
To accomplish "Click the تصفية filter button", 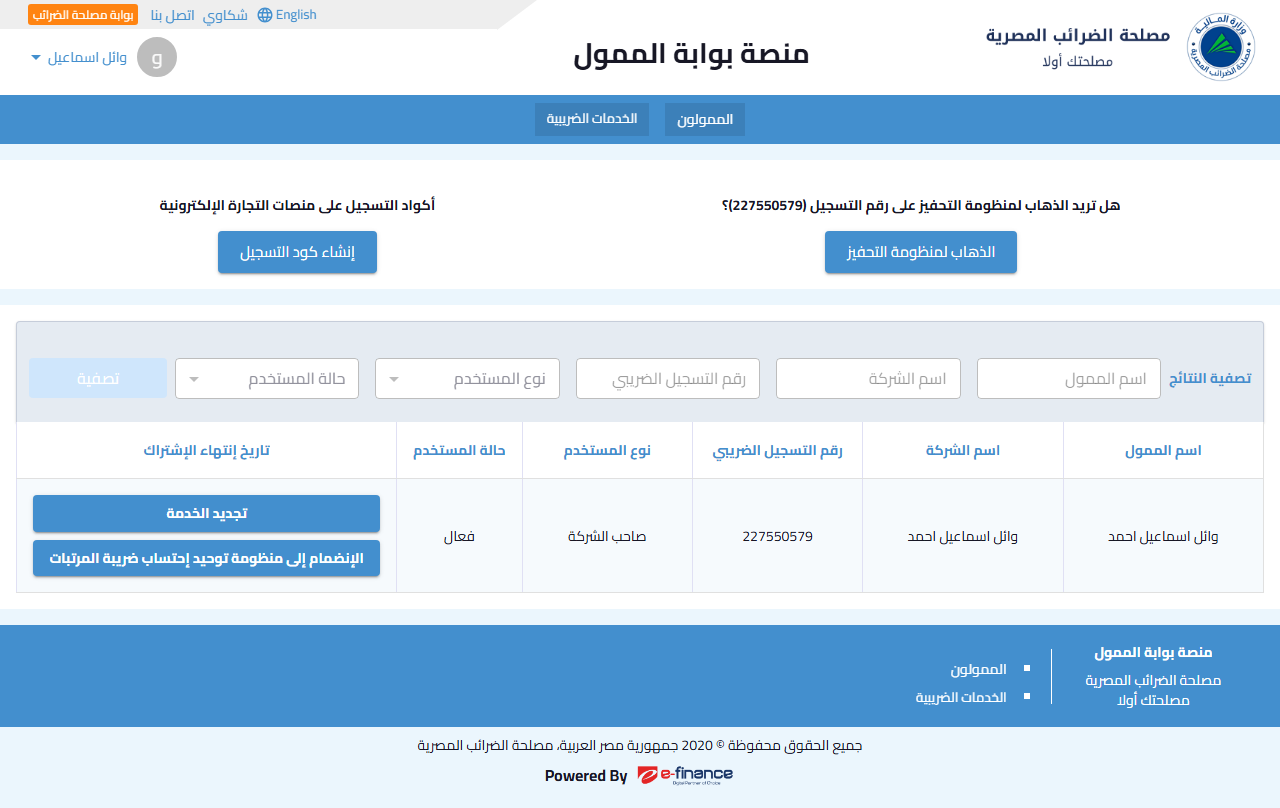I will tap(98, 379).
